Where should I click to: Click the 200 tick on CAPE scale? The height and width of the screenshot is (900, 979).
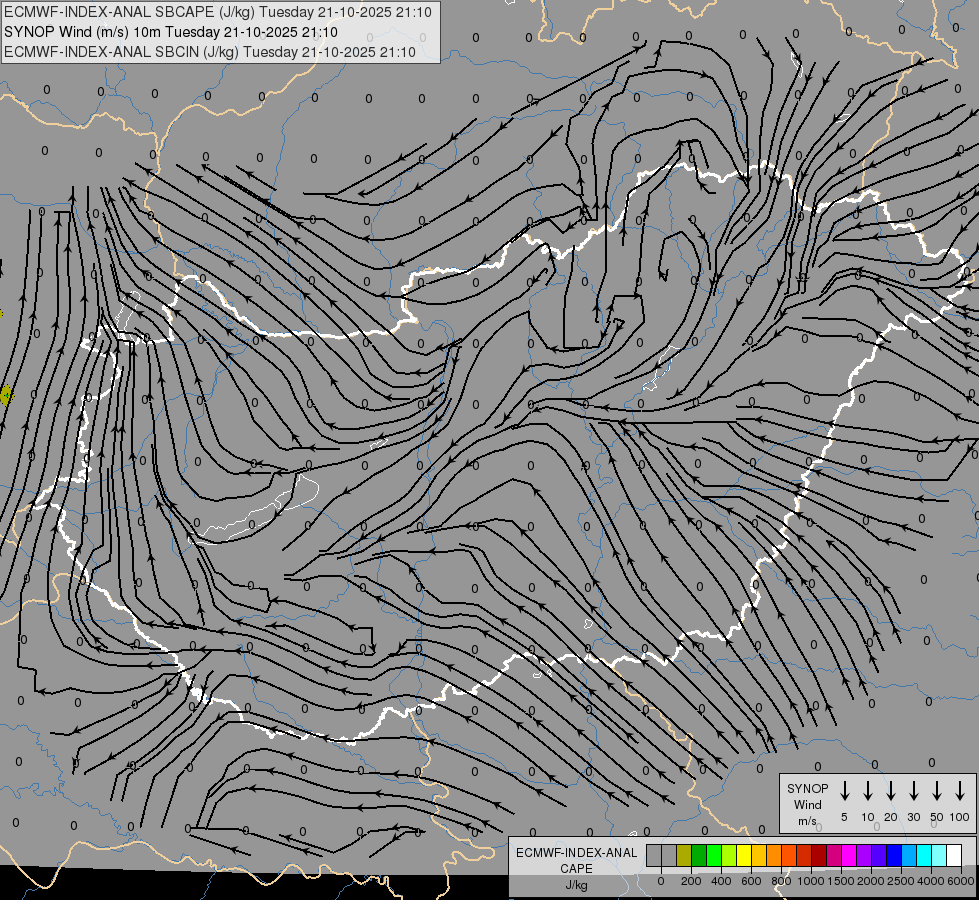(x=691, y=881)
